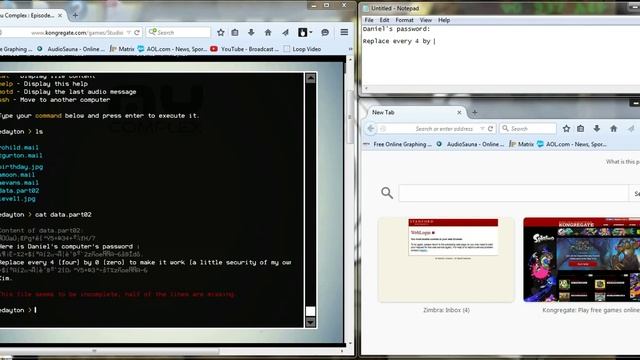Screen dimensions: 640x360
Task: Open Zimbra Inbox thumbnail tile
Action: [447, 260]
